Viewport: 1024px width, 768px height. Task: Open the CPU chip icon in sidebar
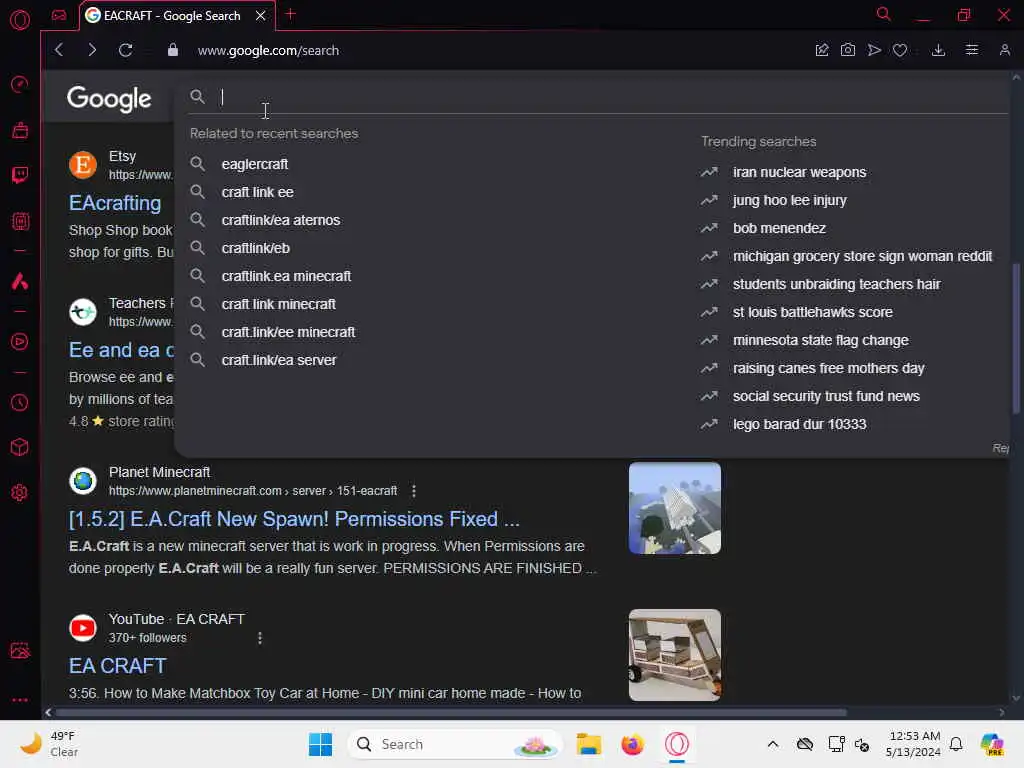20,221
